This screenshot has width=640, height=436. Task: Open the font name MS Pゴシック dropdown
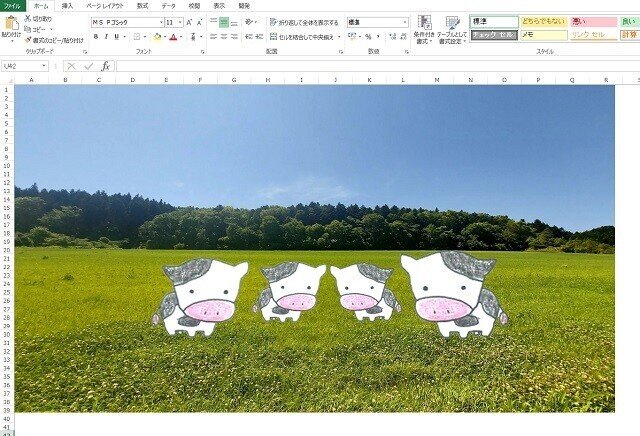coord(161,22)
